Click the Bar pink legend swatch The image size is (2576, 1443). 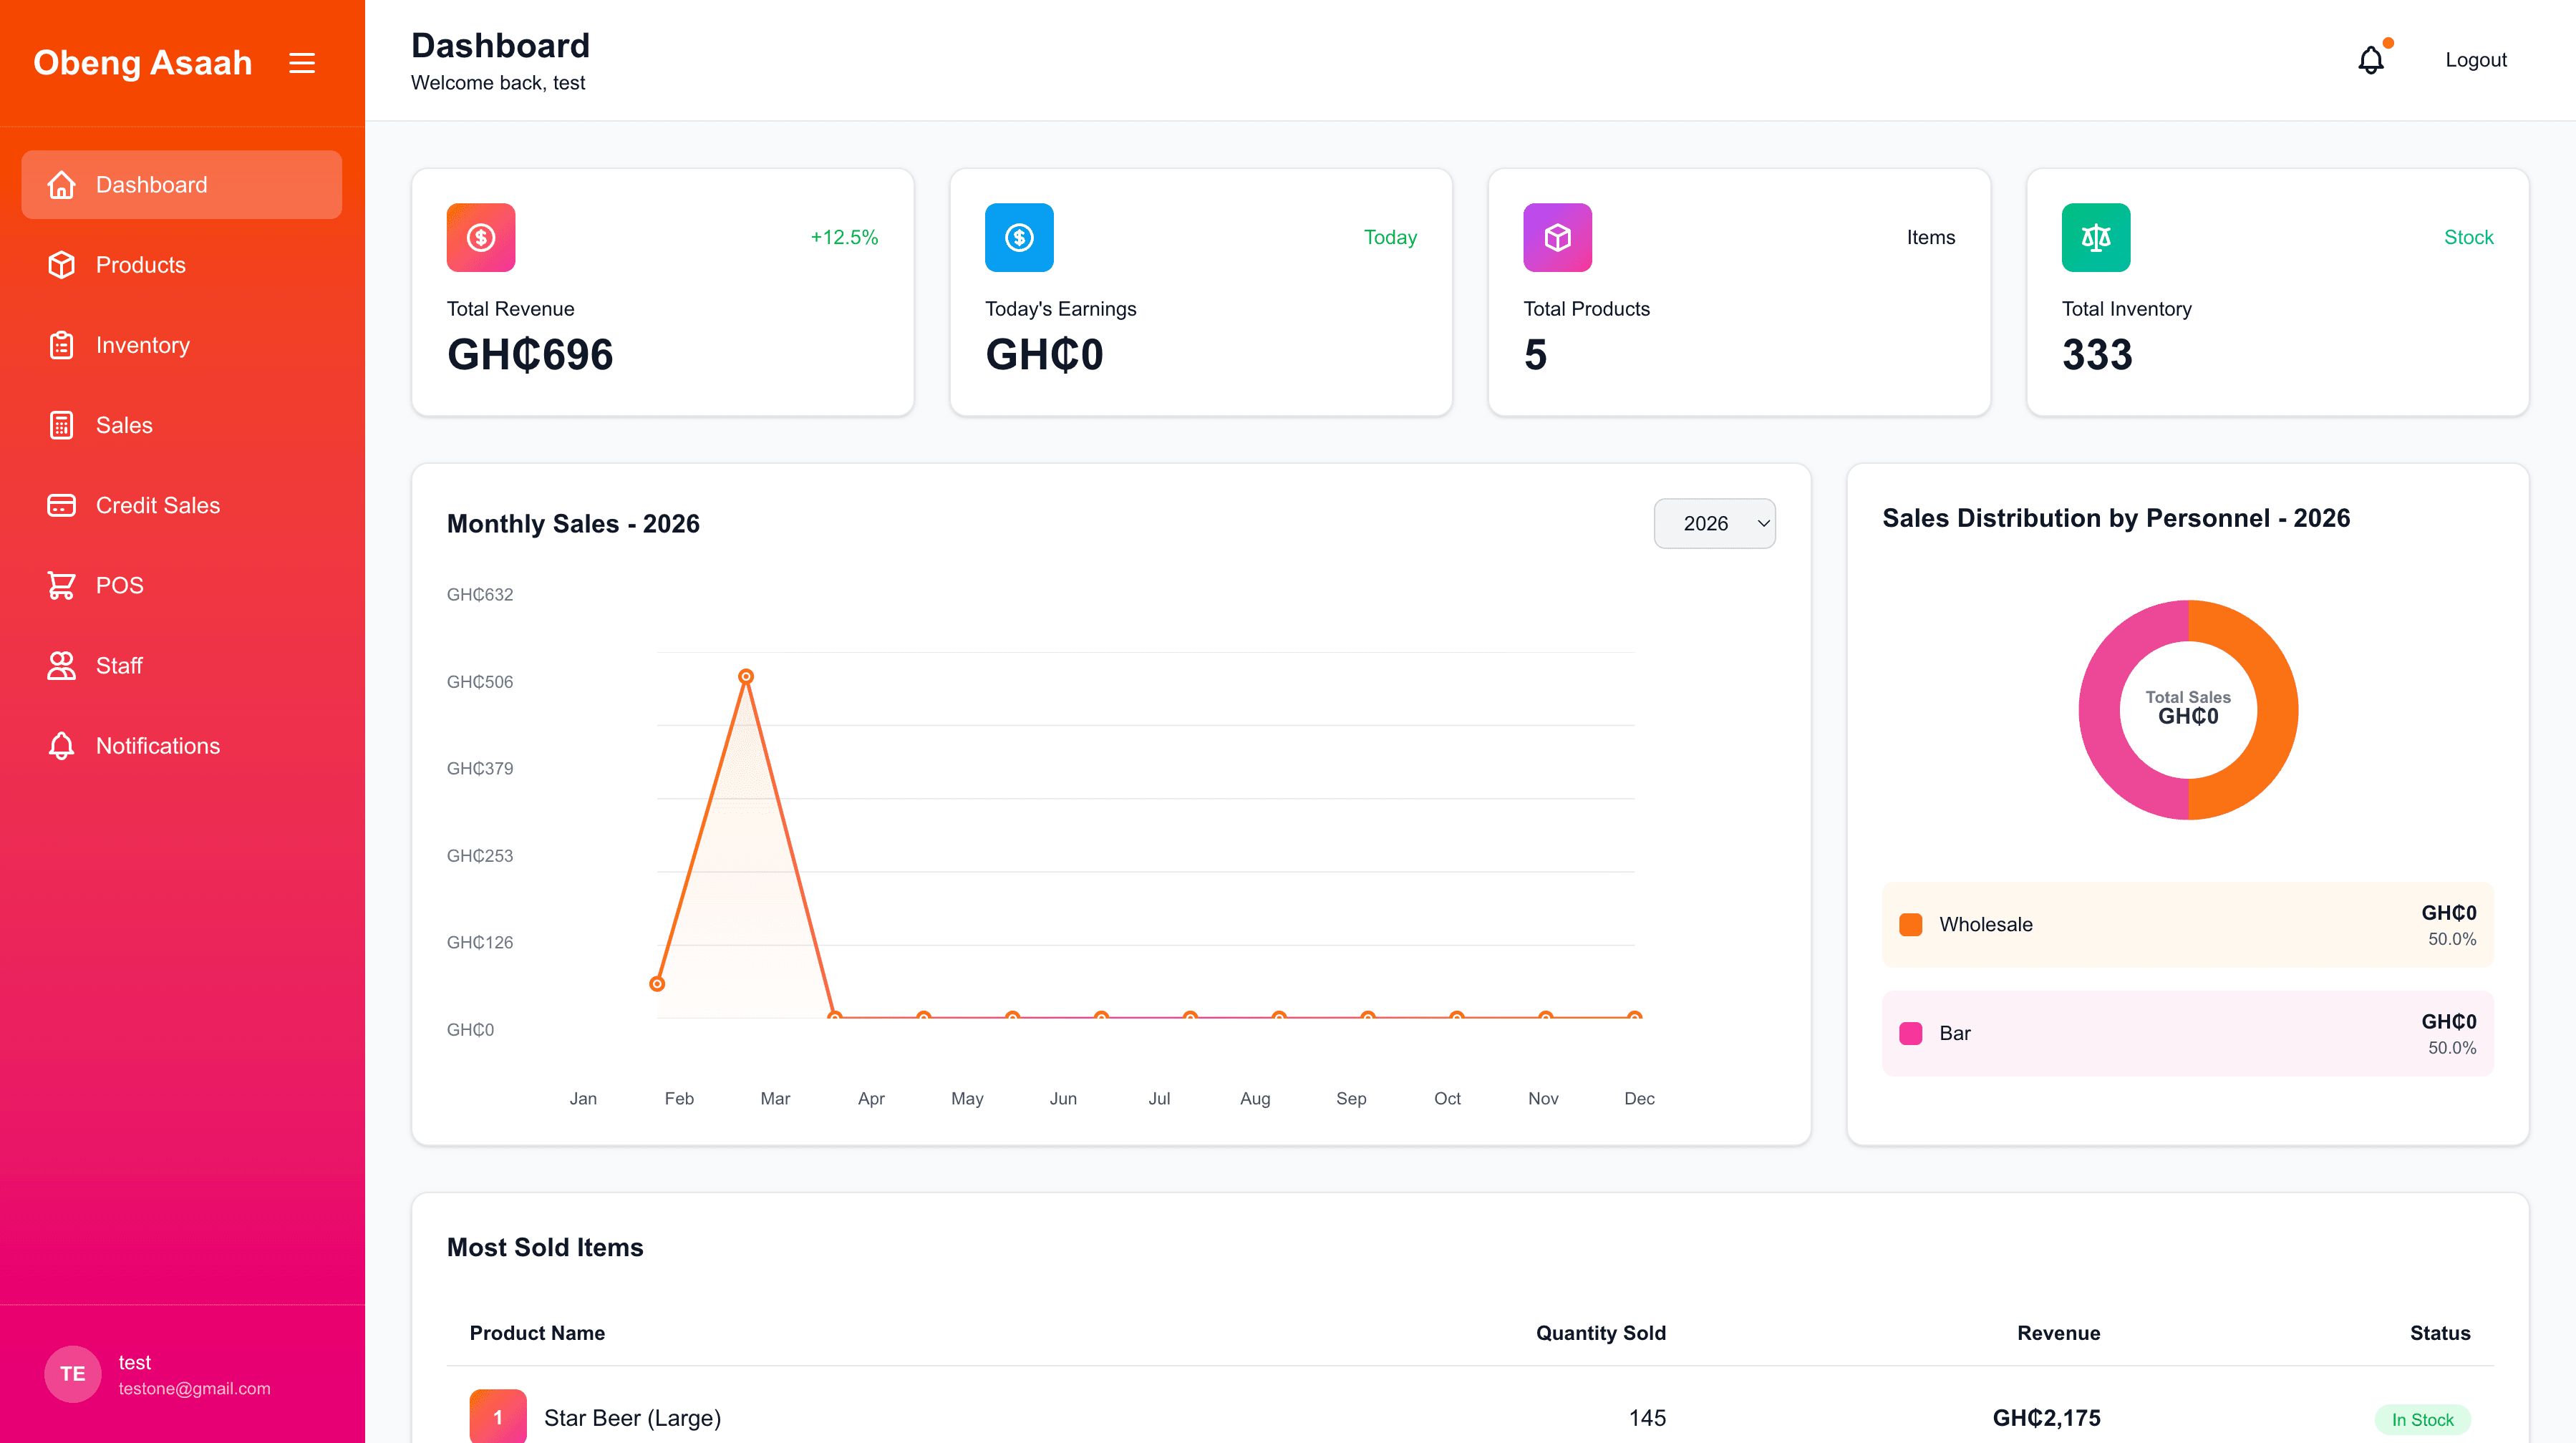[x=1911, y=1033]
